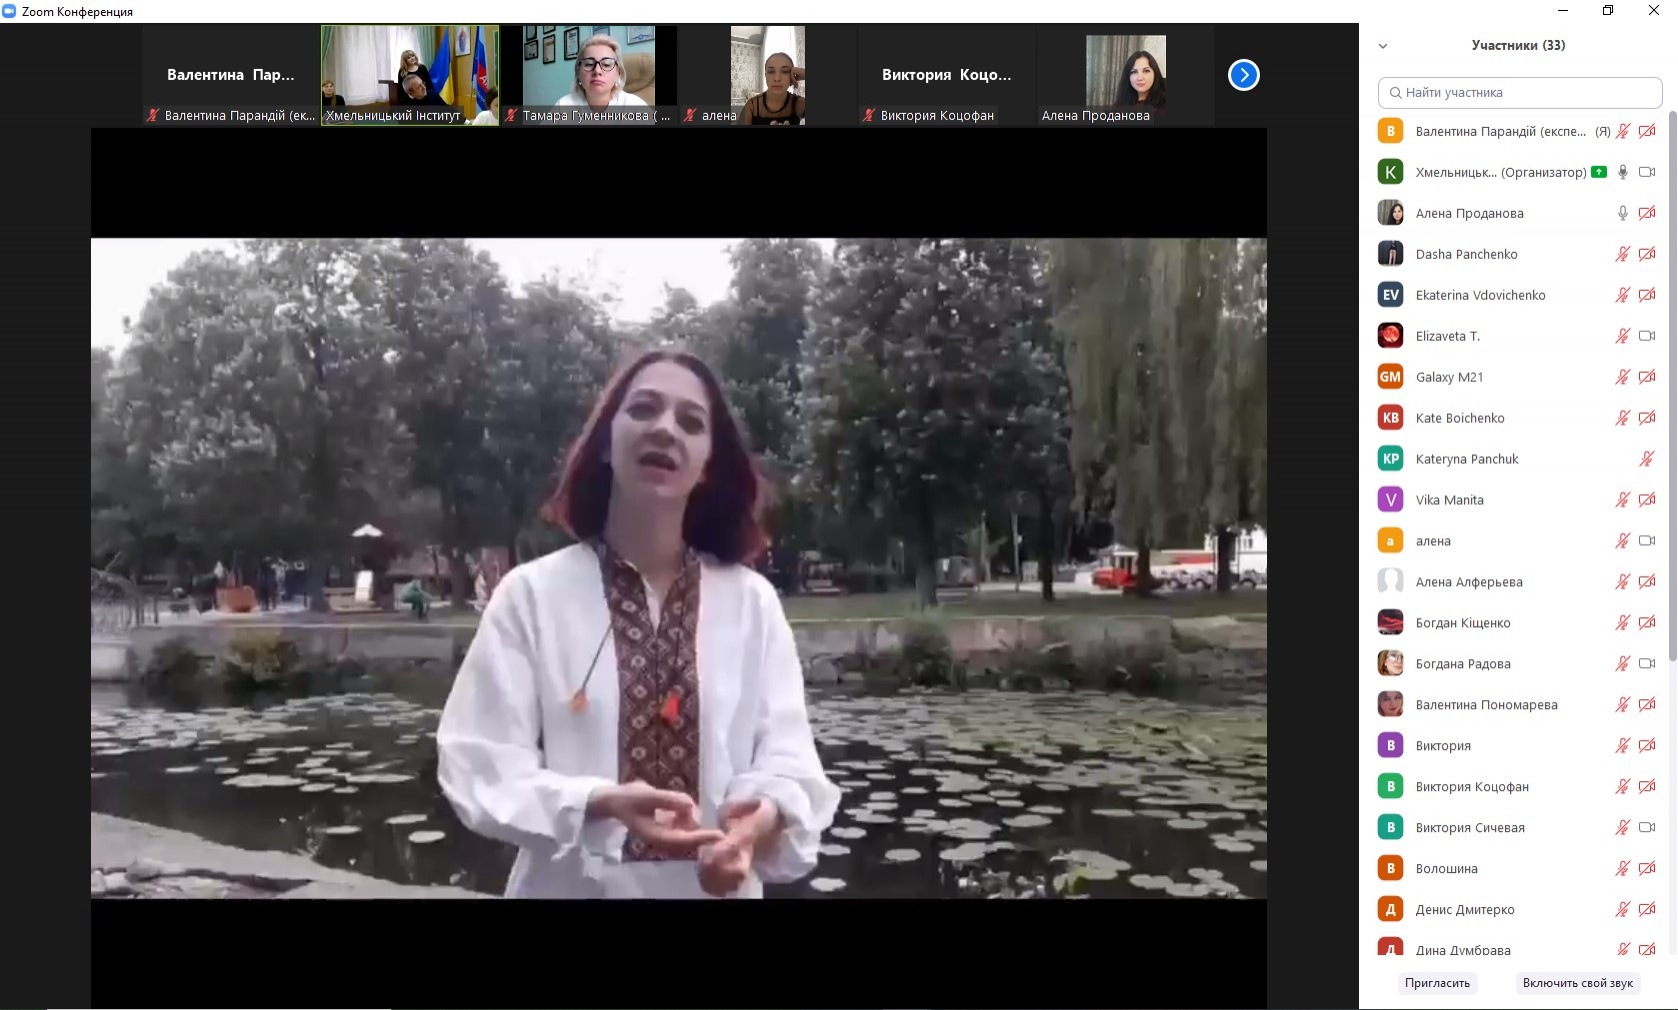This screenshot has height=1010, width=1678.
Task: Click the Zoom logo in the title bar
Action: point(10,11)
